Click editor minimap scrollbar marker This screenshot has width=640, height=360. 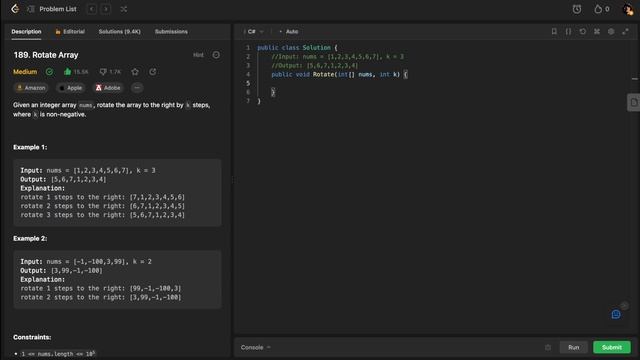tap(635, 79)
